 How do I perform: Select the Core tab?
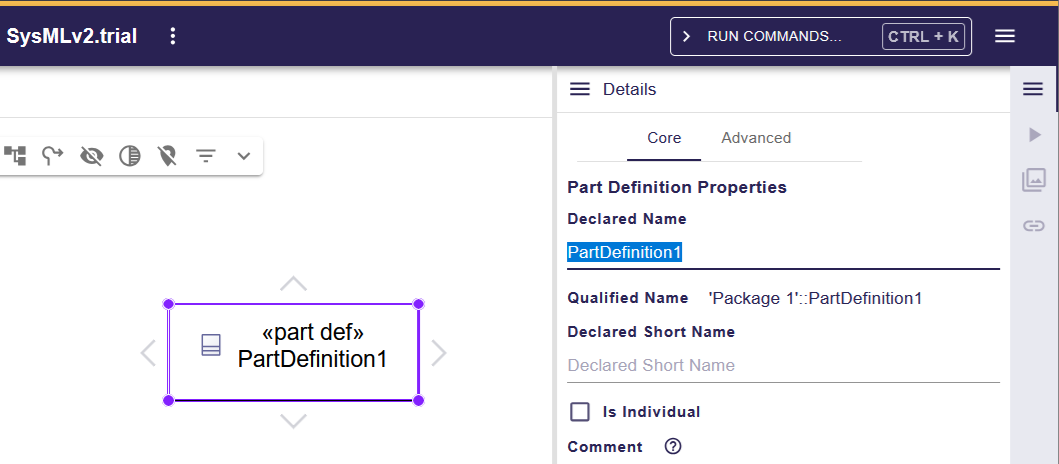664,138
